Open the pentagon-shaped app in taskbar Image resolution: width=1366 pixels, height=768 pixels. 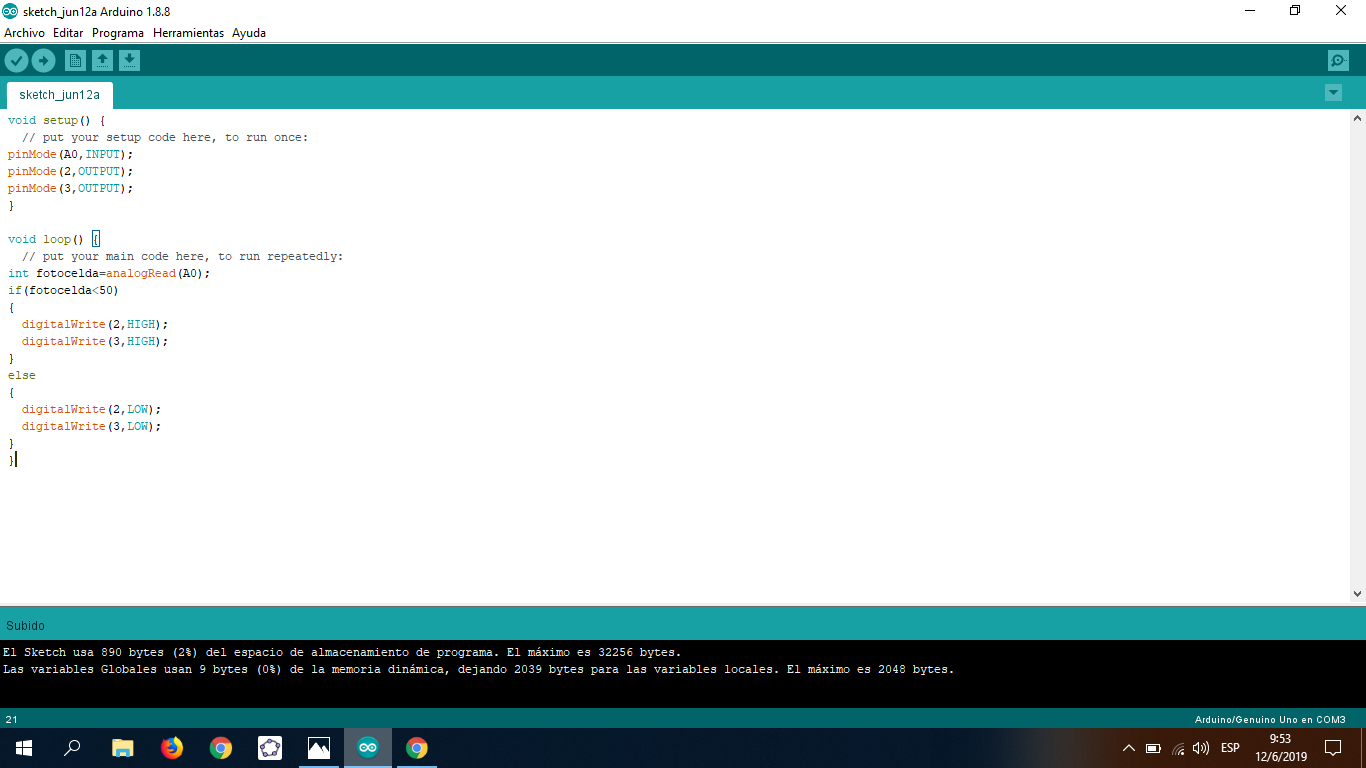tap(270, 748)
